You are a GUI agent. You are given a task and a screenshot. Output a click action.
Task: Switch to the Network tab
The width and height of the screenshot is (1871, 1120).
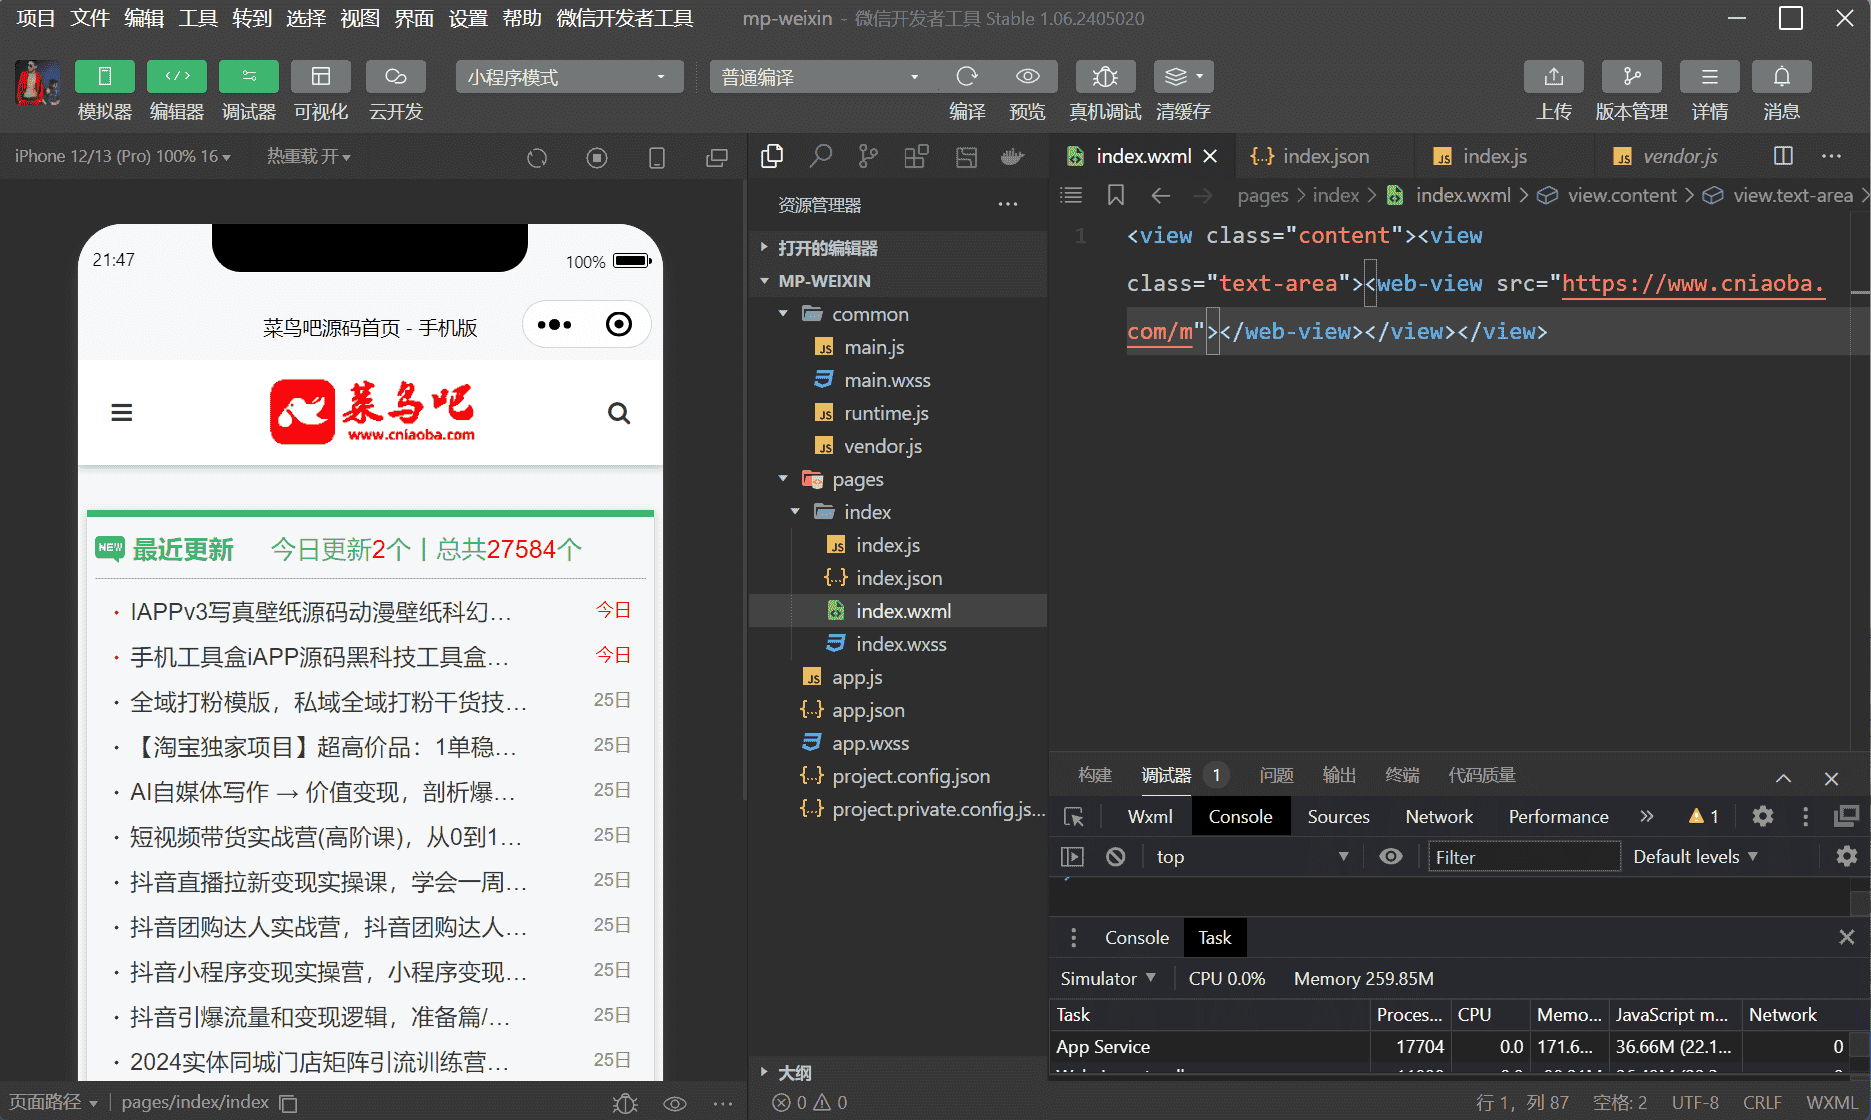point(1438,817)
